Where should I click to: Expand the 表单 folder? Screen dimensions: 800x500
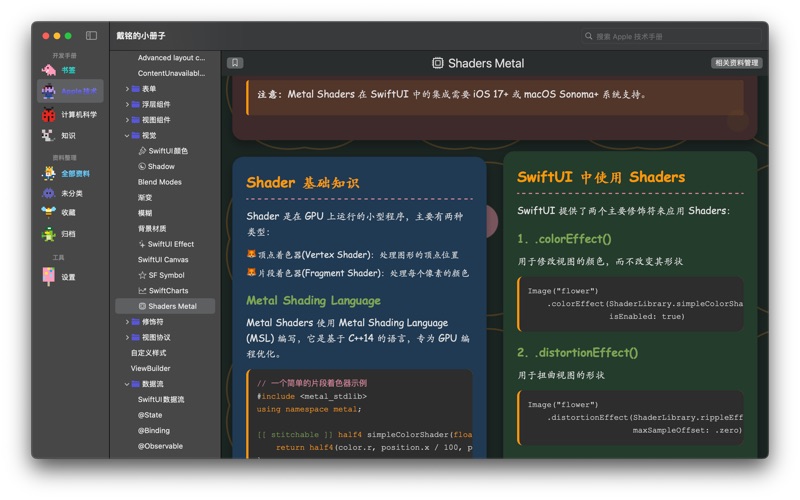[x=127, y=89]
